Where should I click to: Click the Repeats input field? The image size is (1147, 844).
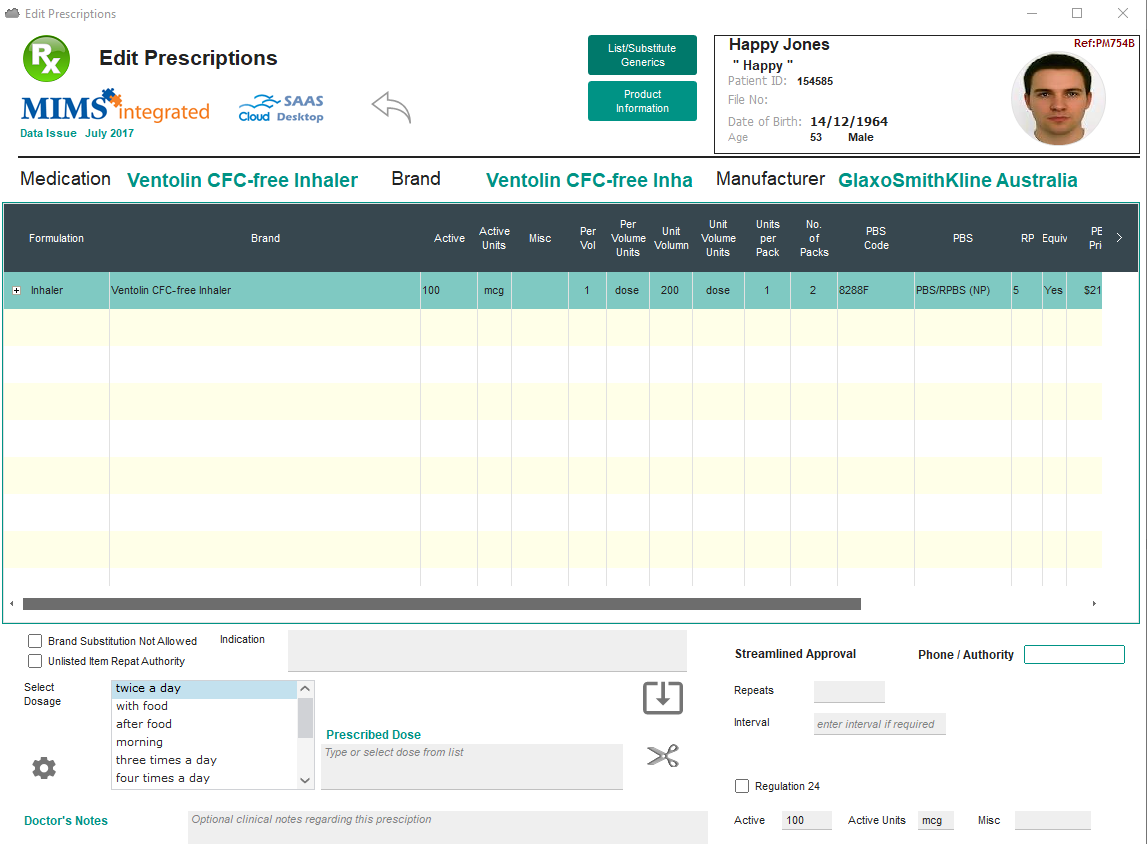click(x=849, y=691)
